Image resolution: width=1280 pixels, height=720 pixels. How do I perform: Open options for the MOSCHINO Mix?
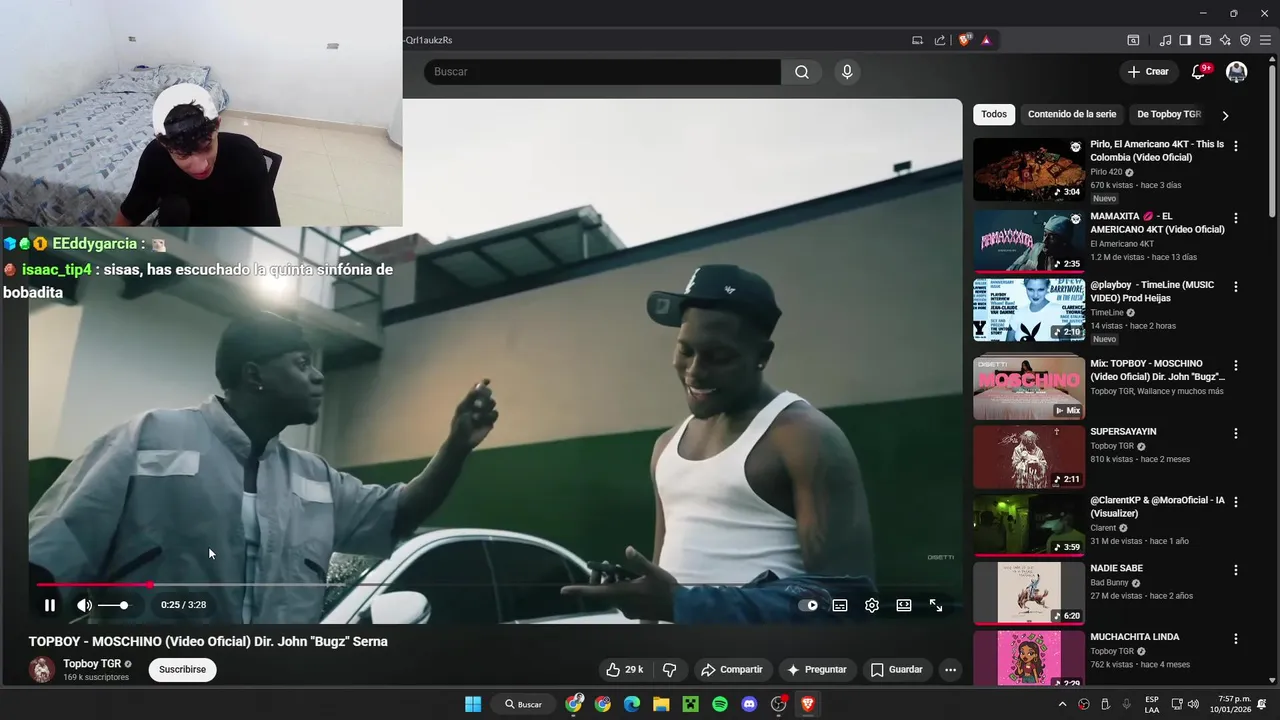(1236, 366)
